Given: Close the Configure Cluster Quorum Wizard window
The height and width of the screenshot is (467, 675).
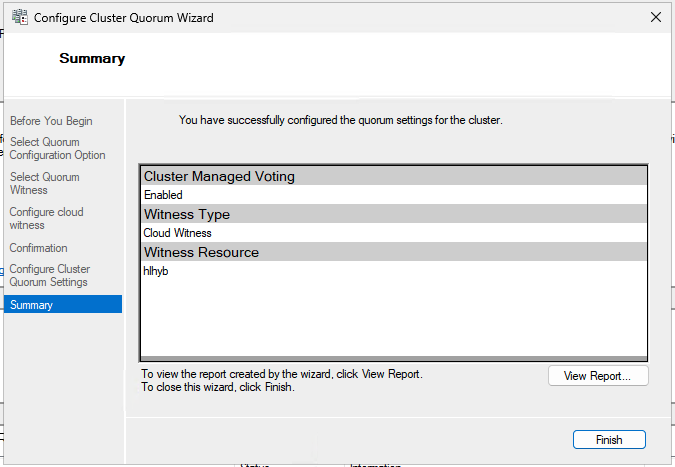Looking at the screenshot, I should point(655,18).
